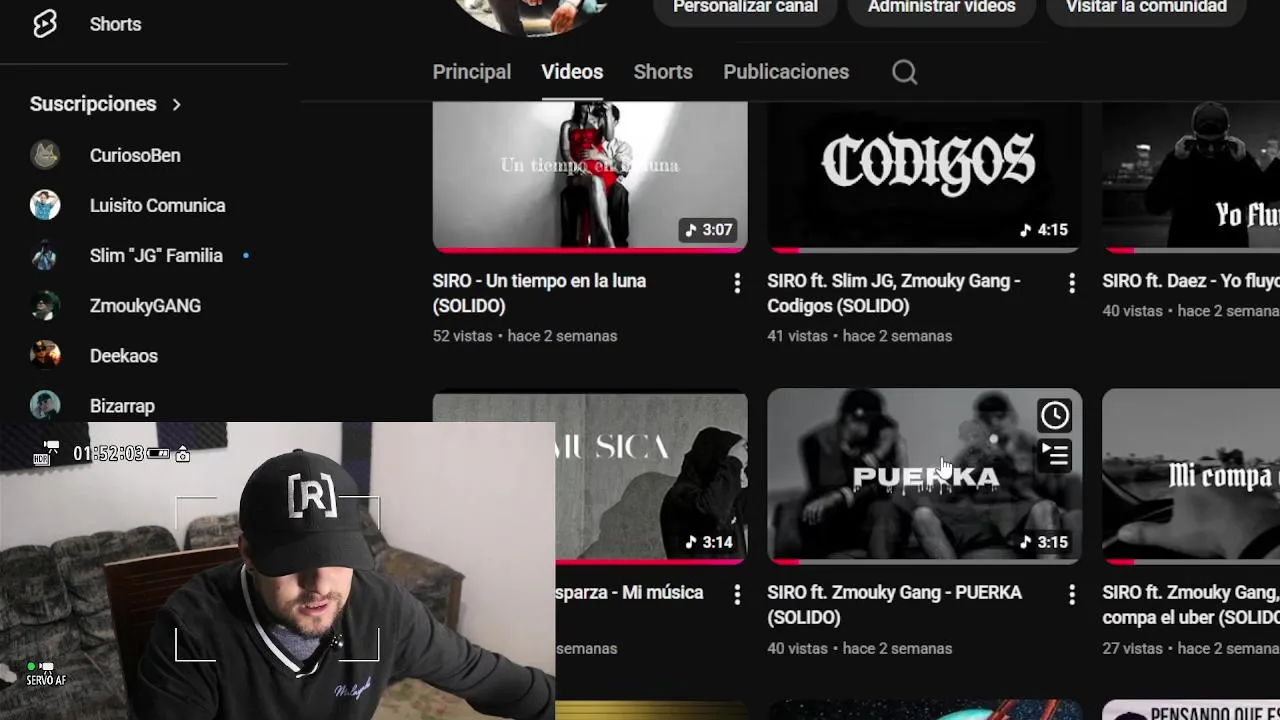1280x720 pixels.
Task: Select the Videos tab
Action: 572,72
